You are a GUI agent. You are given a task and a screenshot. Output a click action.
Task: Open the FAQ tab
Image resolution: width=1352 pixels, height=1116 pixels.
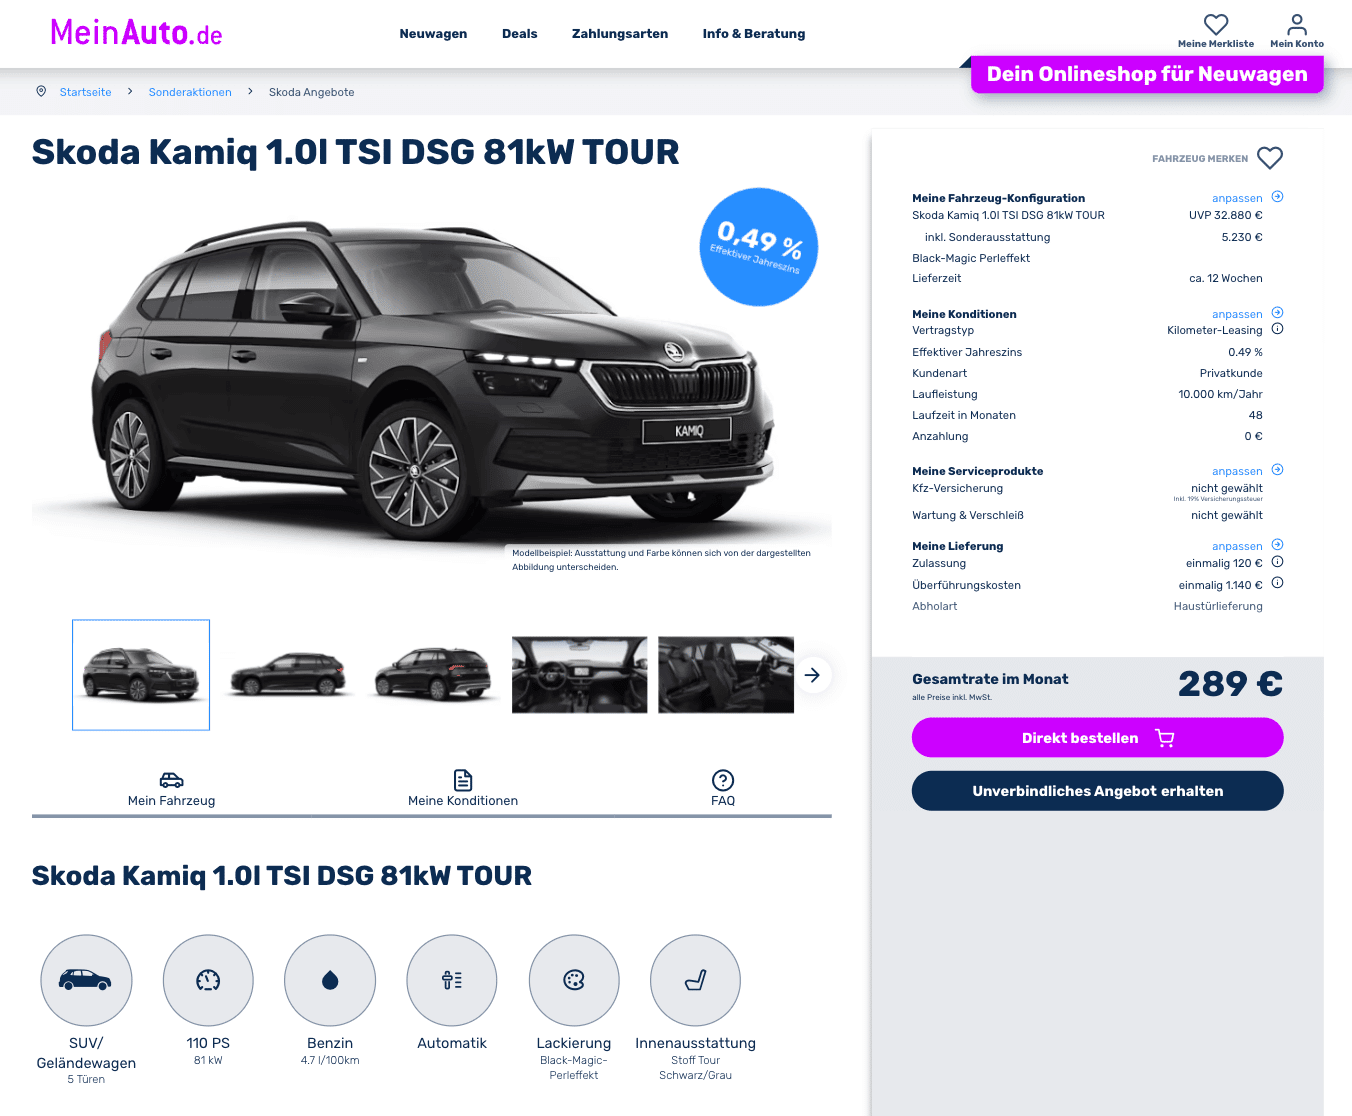coord(723,789)
